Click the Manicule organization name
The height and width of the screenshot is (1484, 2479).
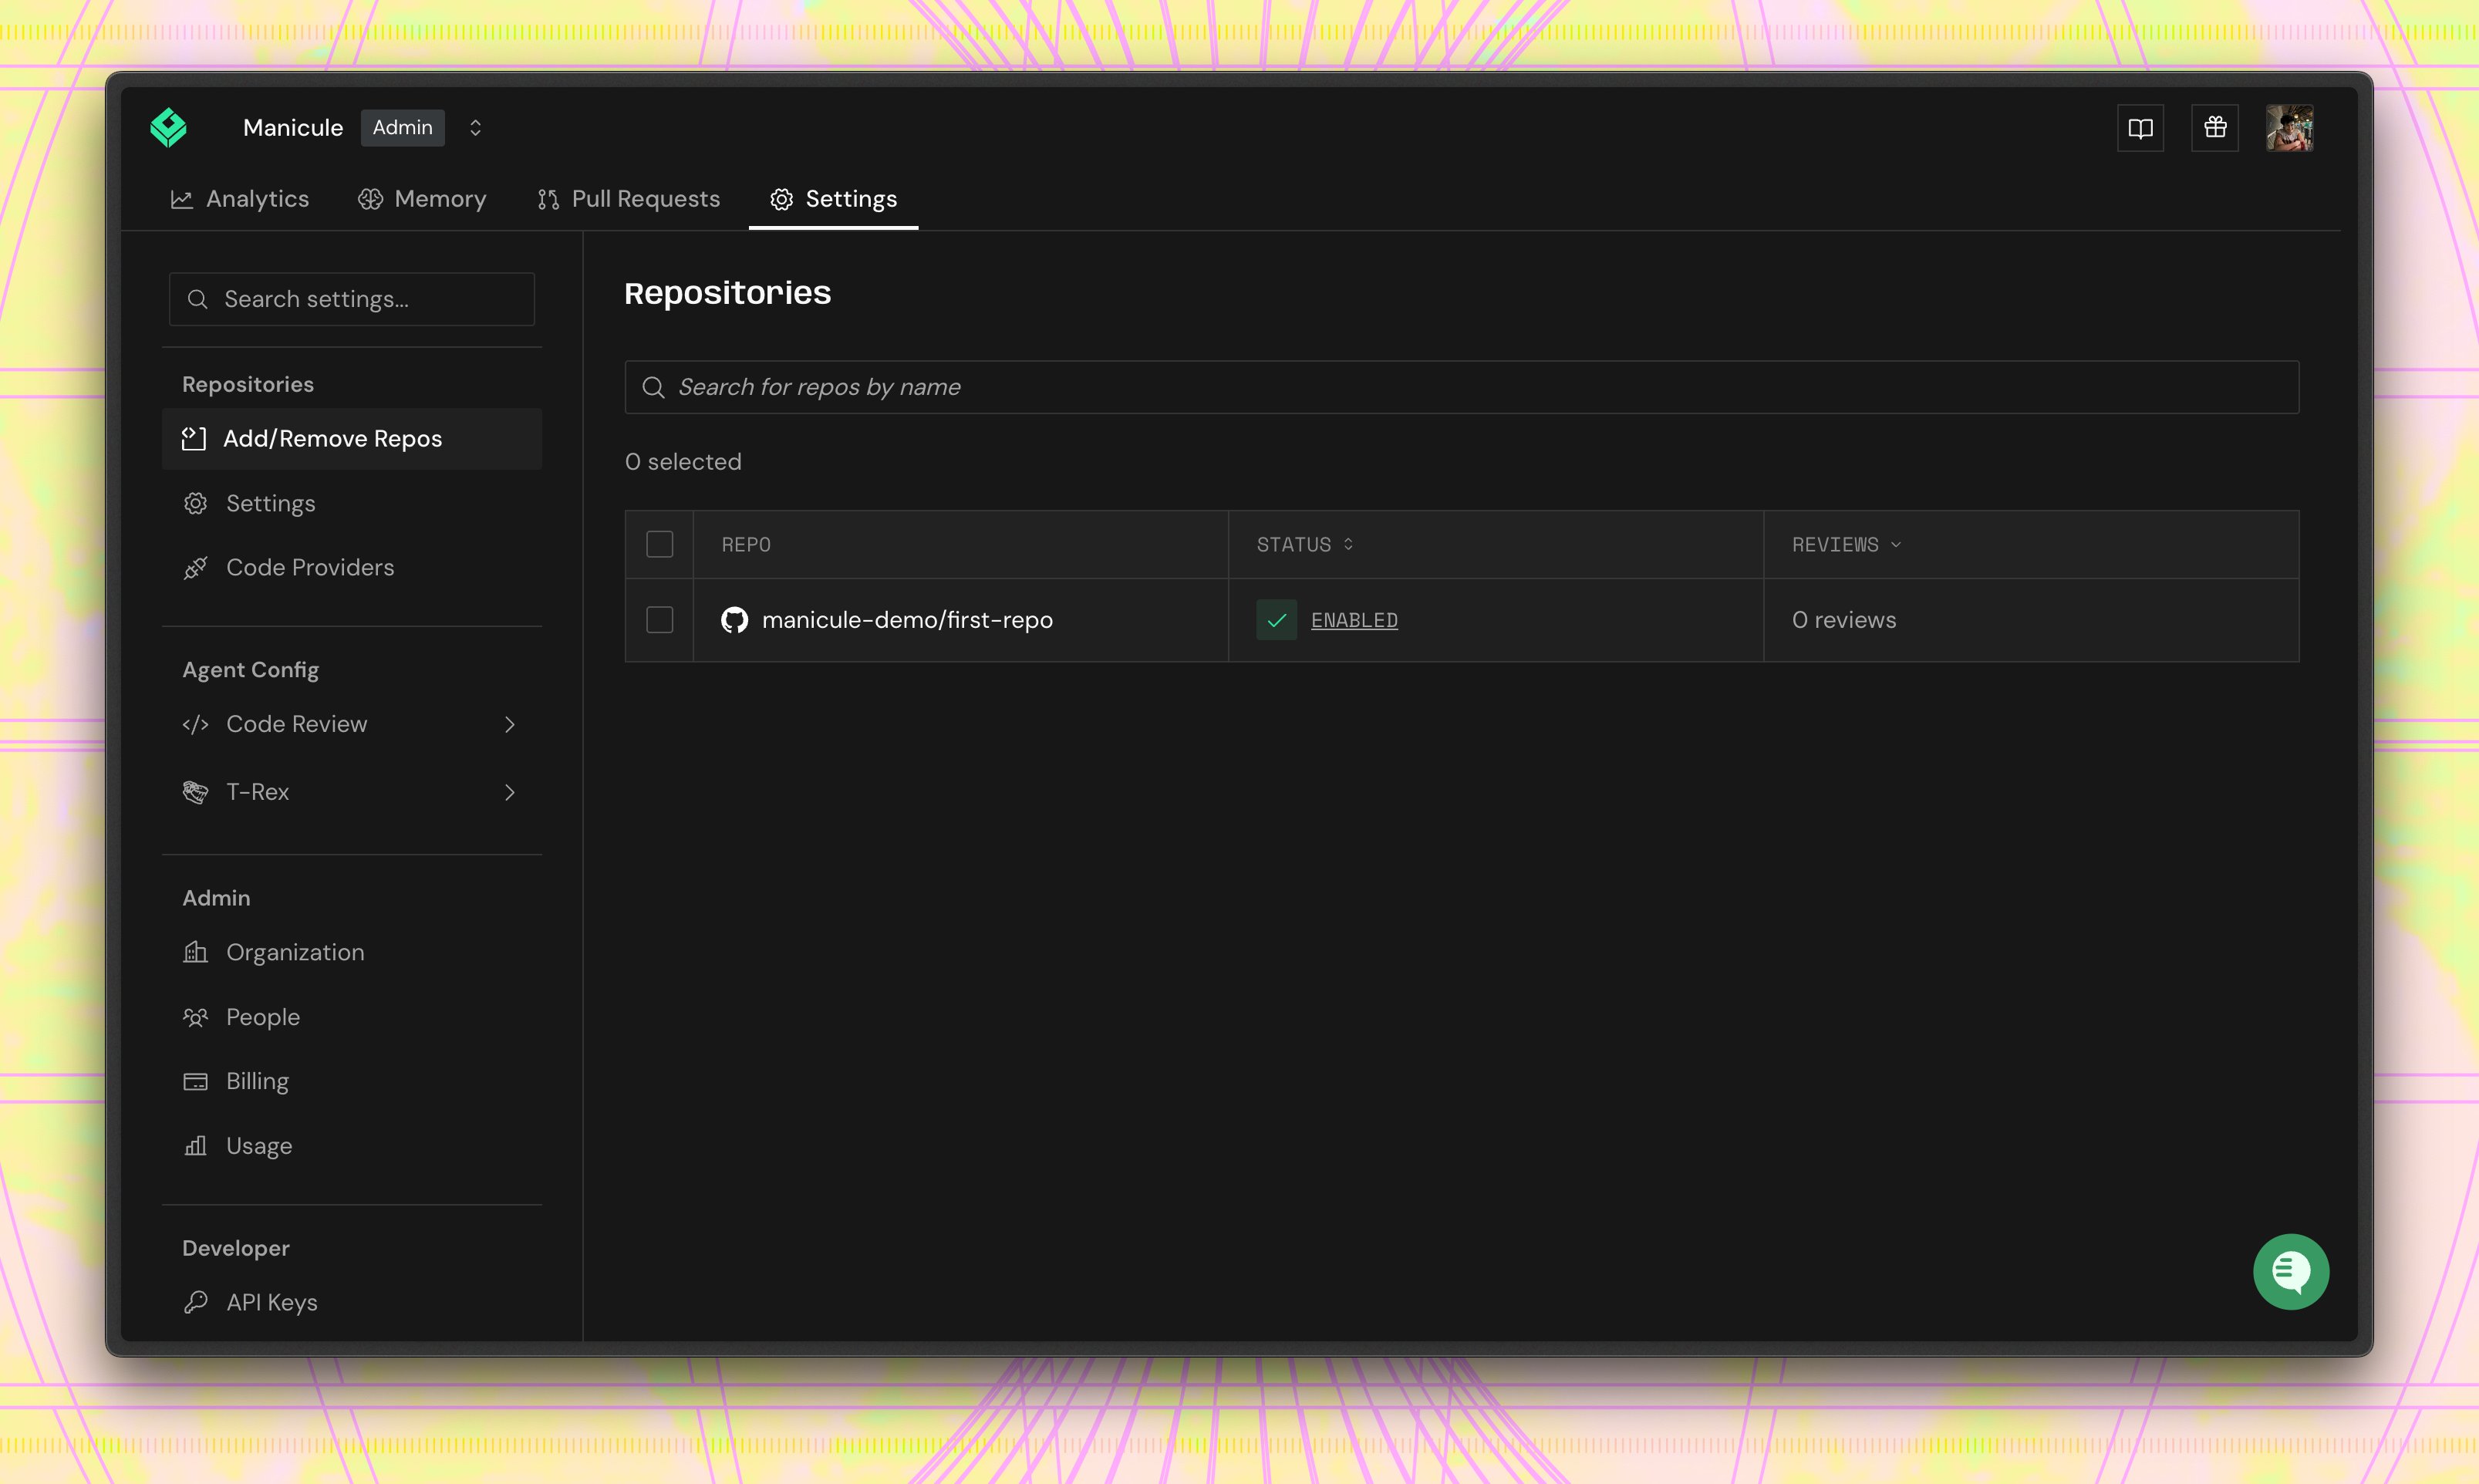coord(293,128)
